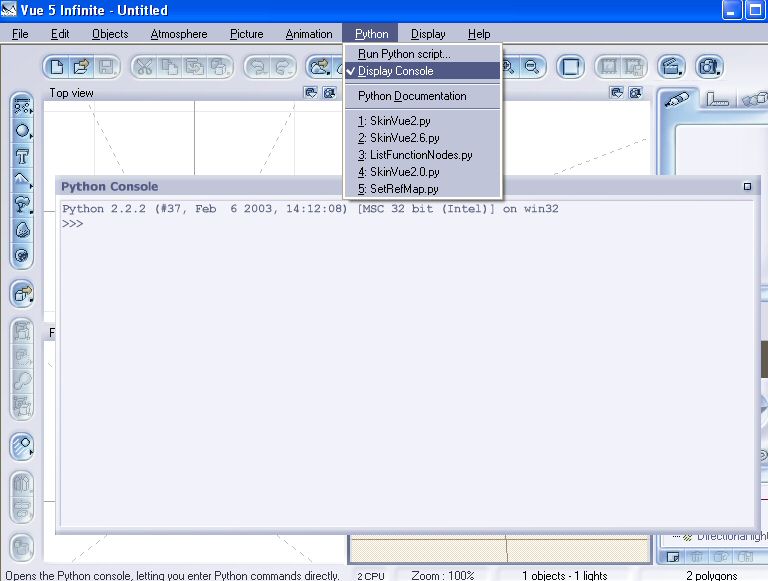Click first icon in Top view header
The height and width of the screenshot is (581, 768).
(x=311, y=93)
